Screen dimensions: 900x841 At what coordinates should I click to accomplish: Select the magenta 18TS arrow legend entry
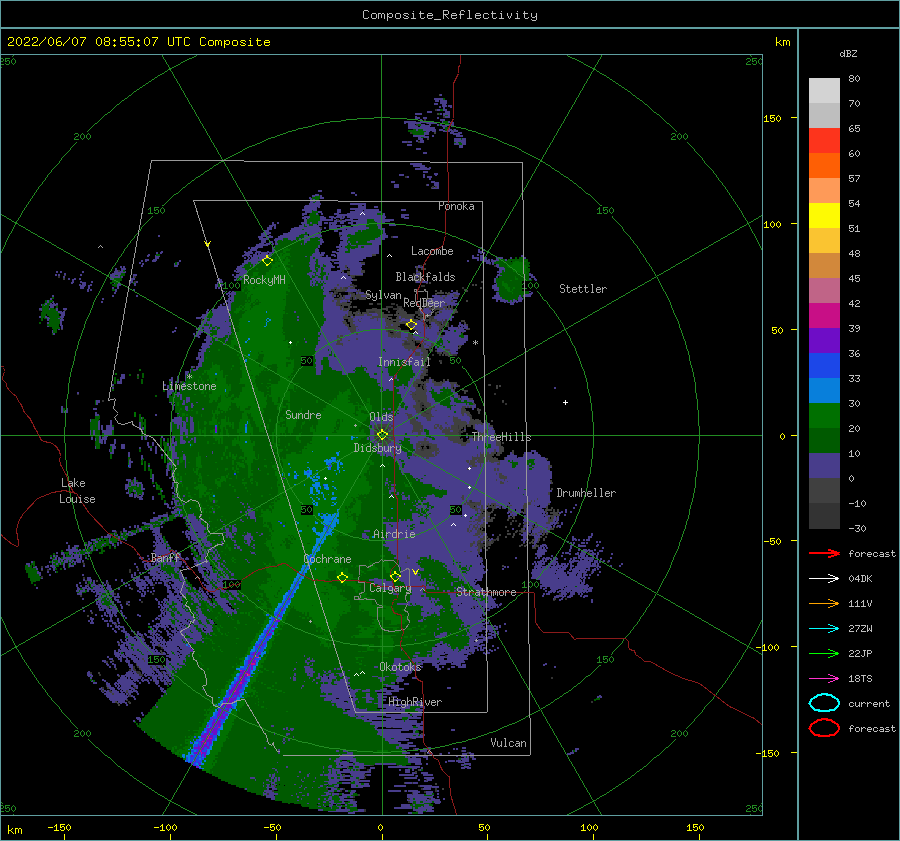coord(824,679)
